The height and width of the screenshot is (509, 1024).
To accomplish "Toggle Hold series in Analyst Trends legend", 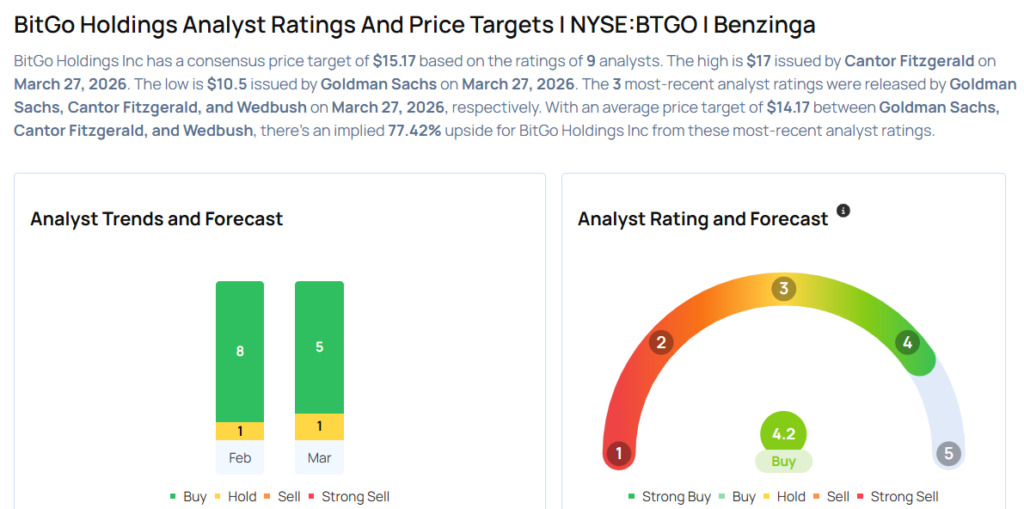I will click(234, 496).
